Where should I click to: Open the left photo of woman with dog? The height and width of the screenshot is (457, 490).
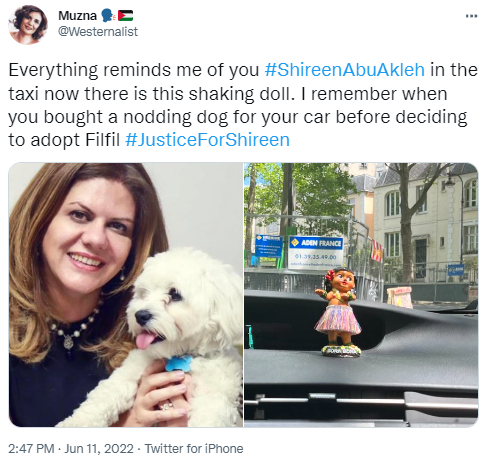(x=126, y=295)
